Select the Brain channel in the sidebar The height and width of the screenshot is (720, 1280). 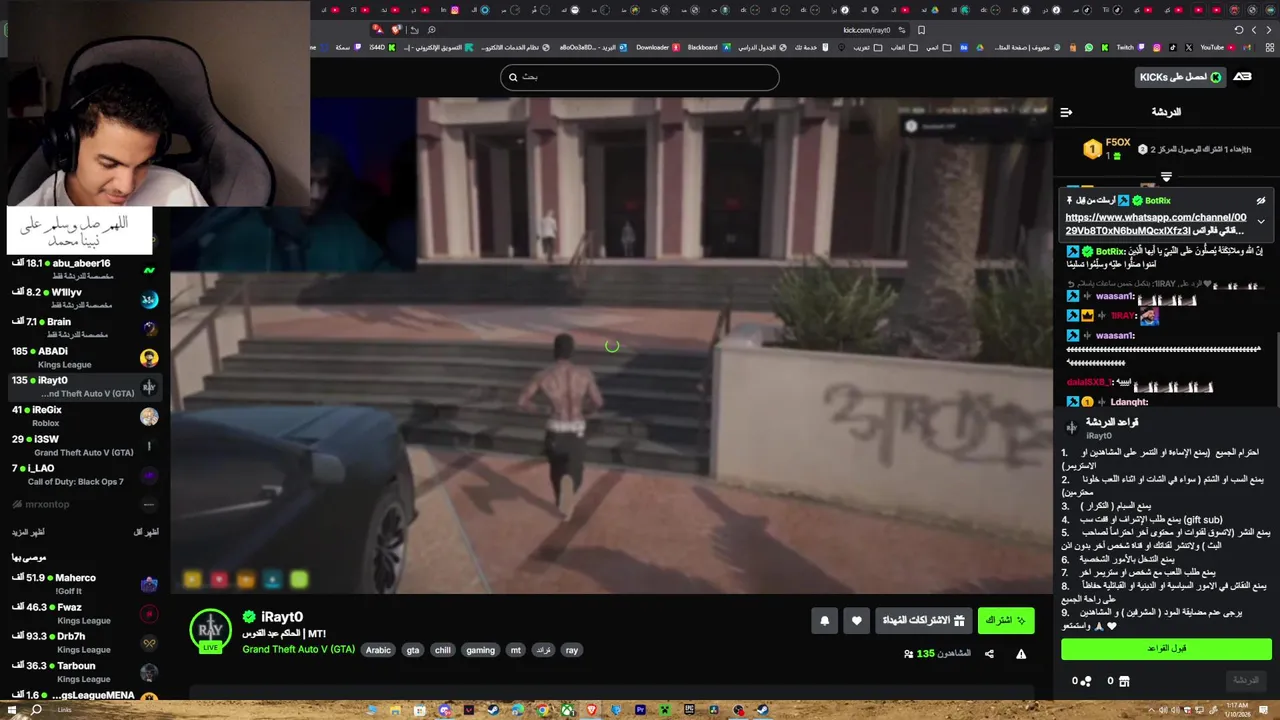[x=85, y=327]
